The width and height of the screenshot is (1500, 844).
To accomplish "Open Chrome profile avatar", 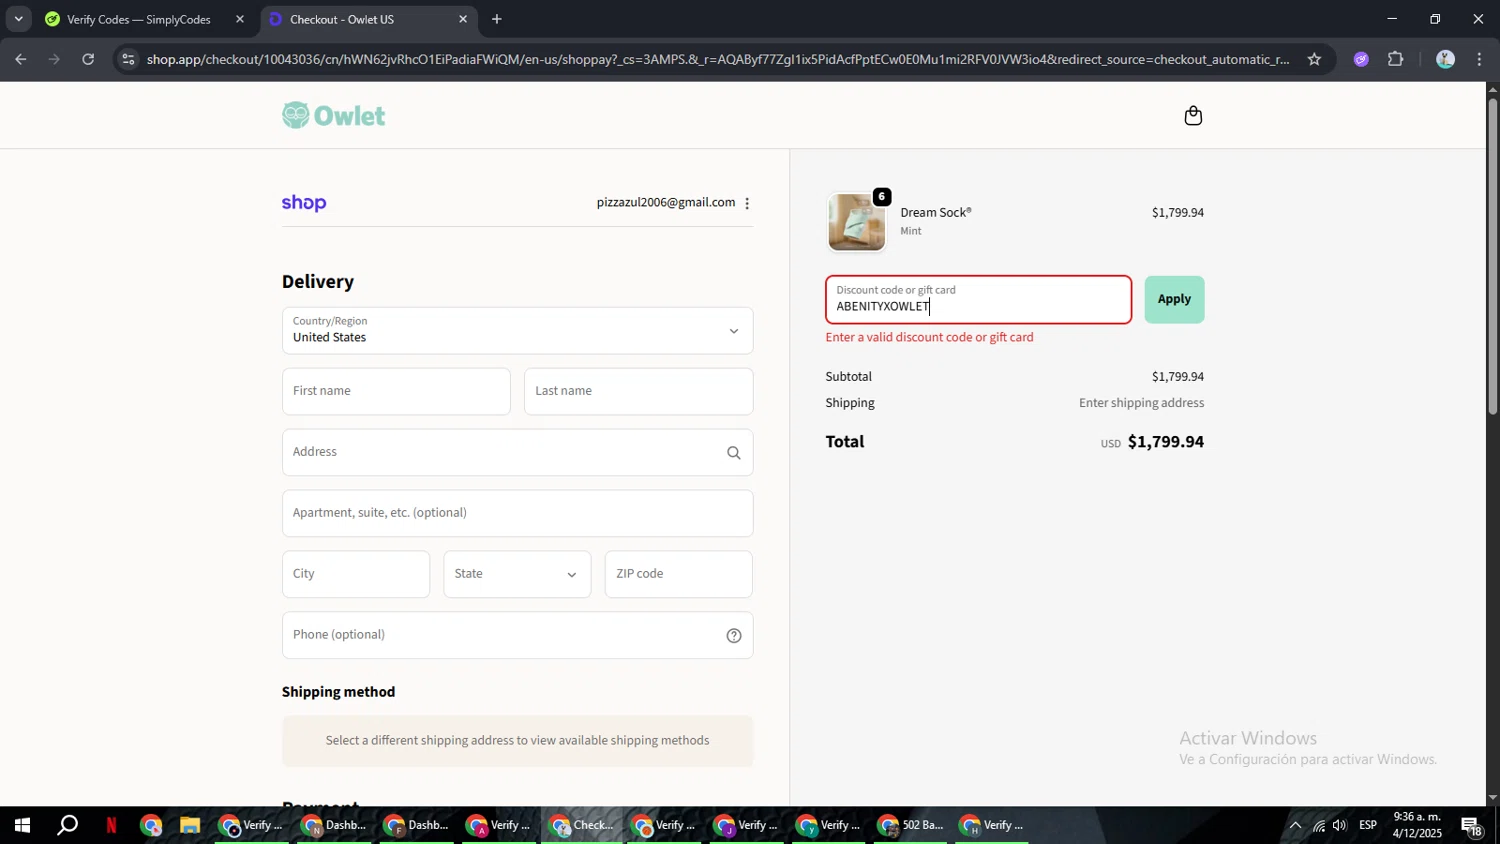I will tap(1445, 59).
